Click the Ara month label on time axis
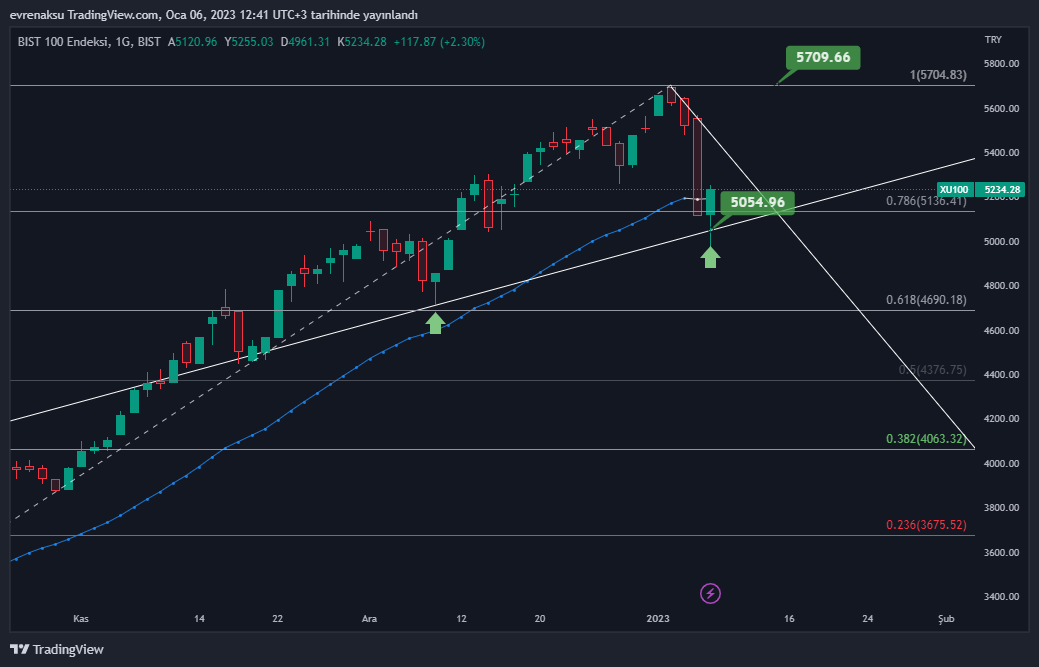 369,619
